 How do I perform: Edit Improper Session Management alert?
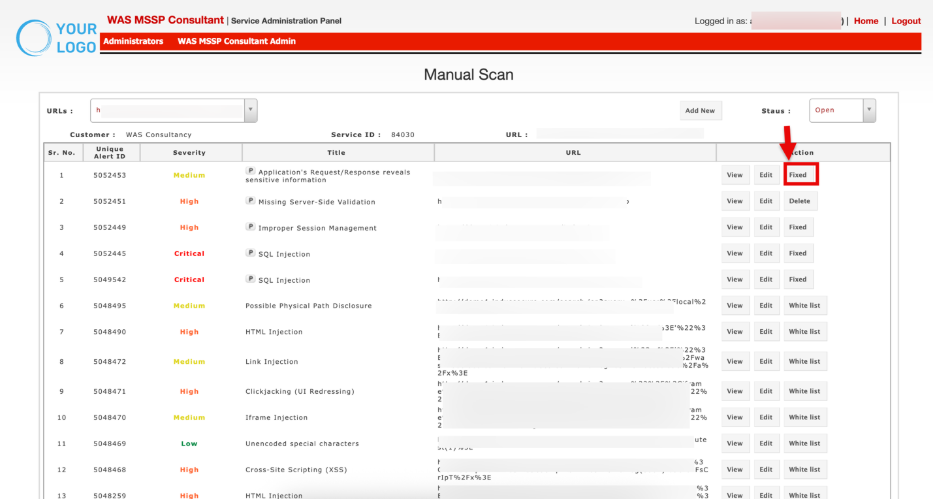[x=766, y=227]
